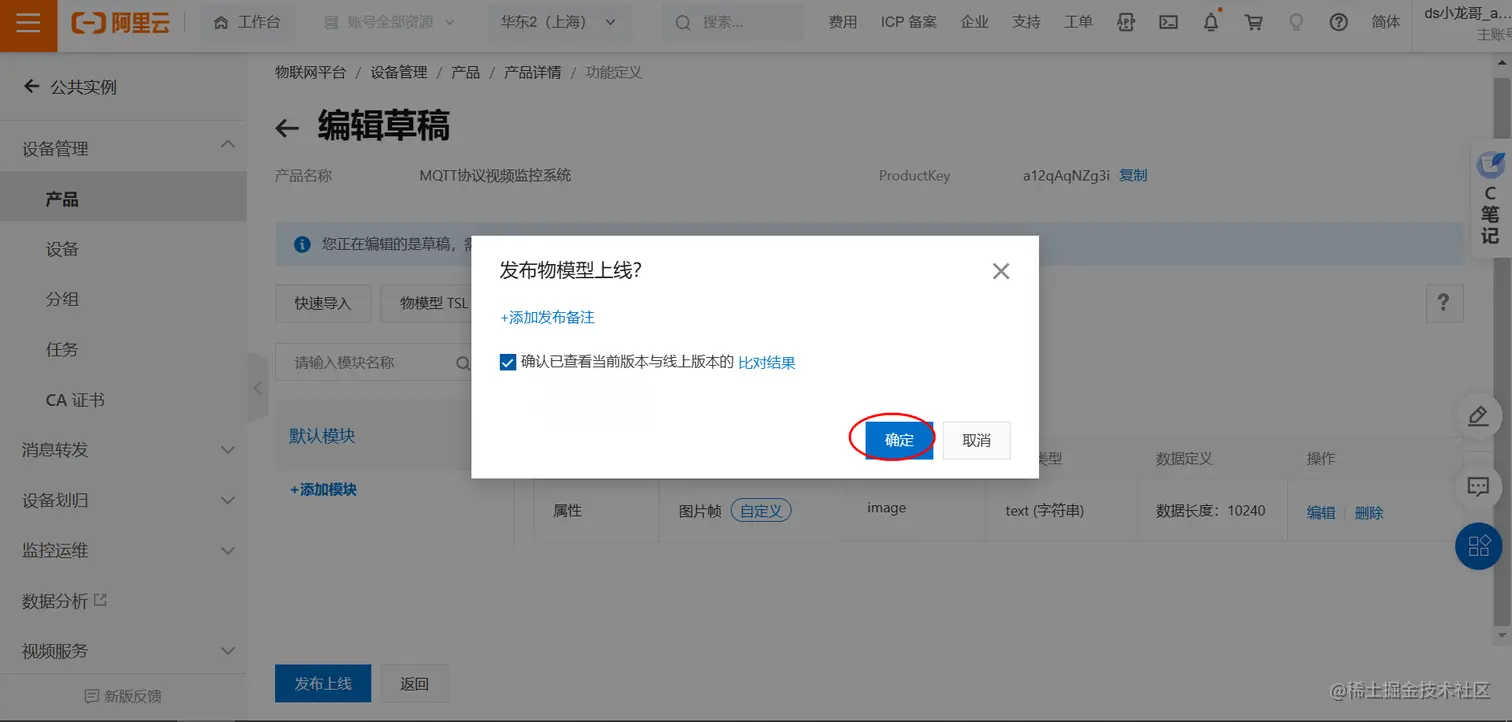Click the ds小龙哥 account name
The width and height of the screenshot is (1512, 722).
pos(1466,13)
